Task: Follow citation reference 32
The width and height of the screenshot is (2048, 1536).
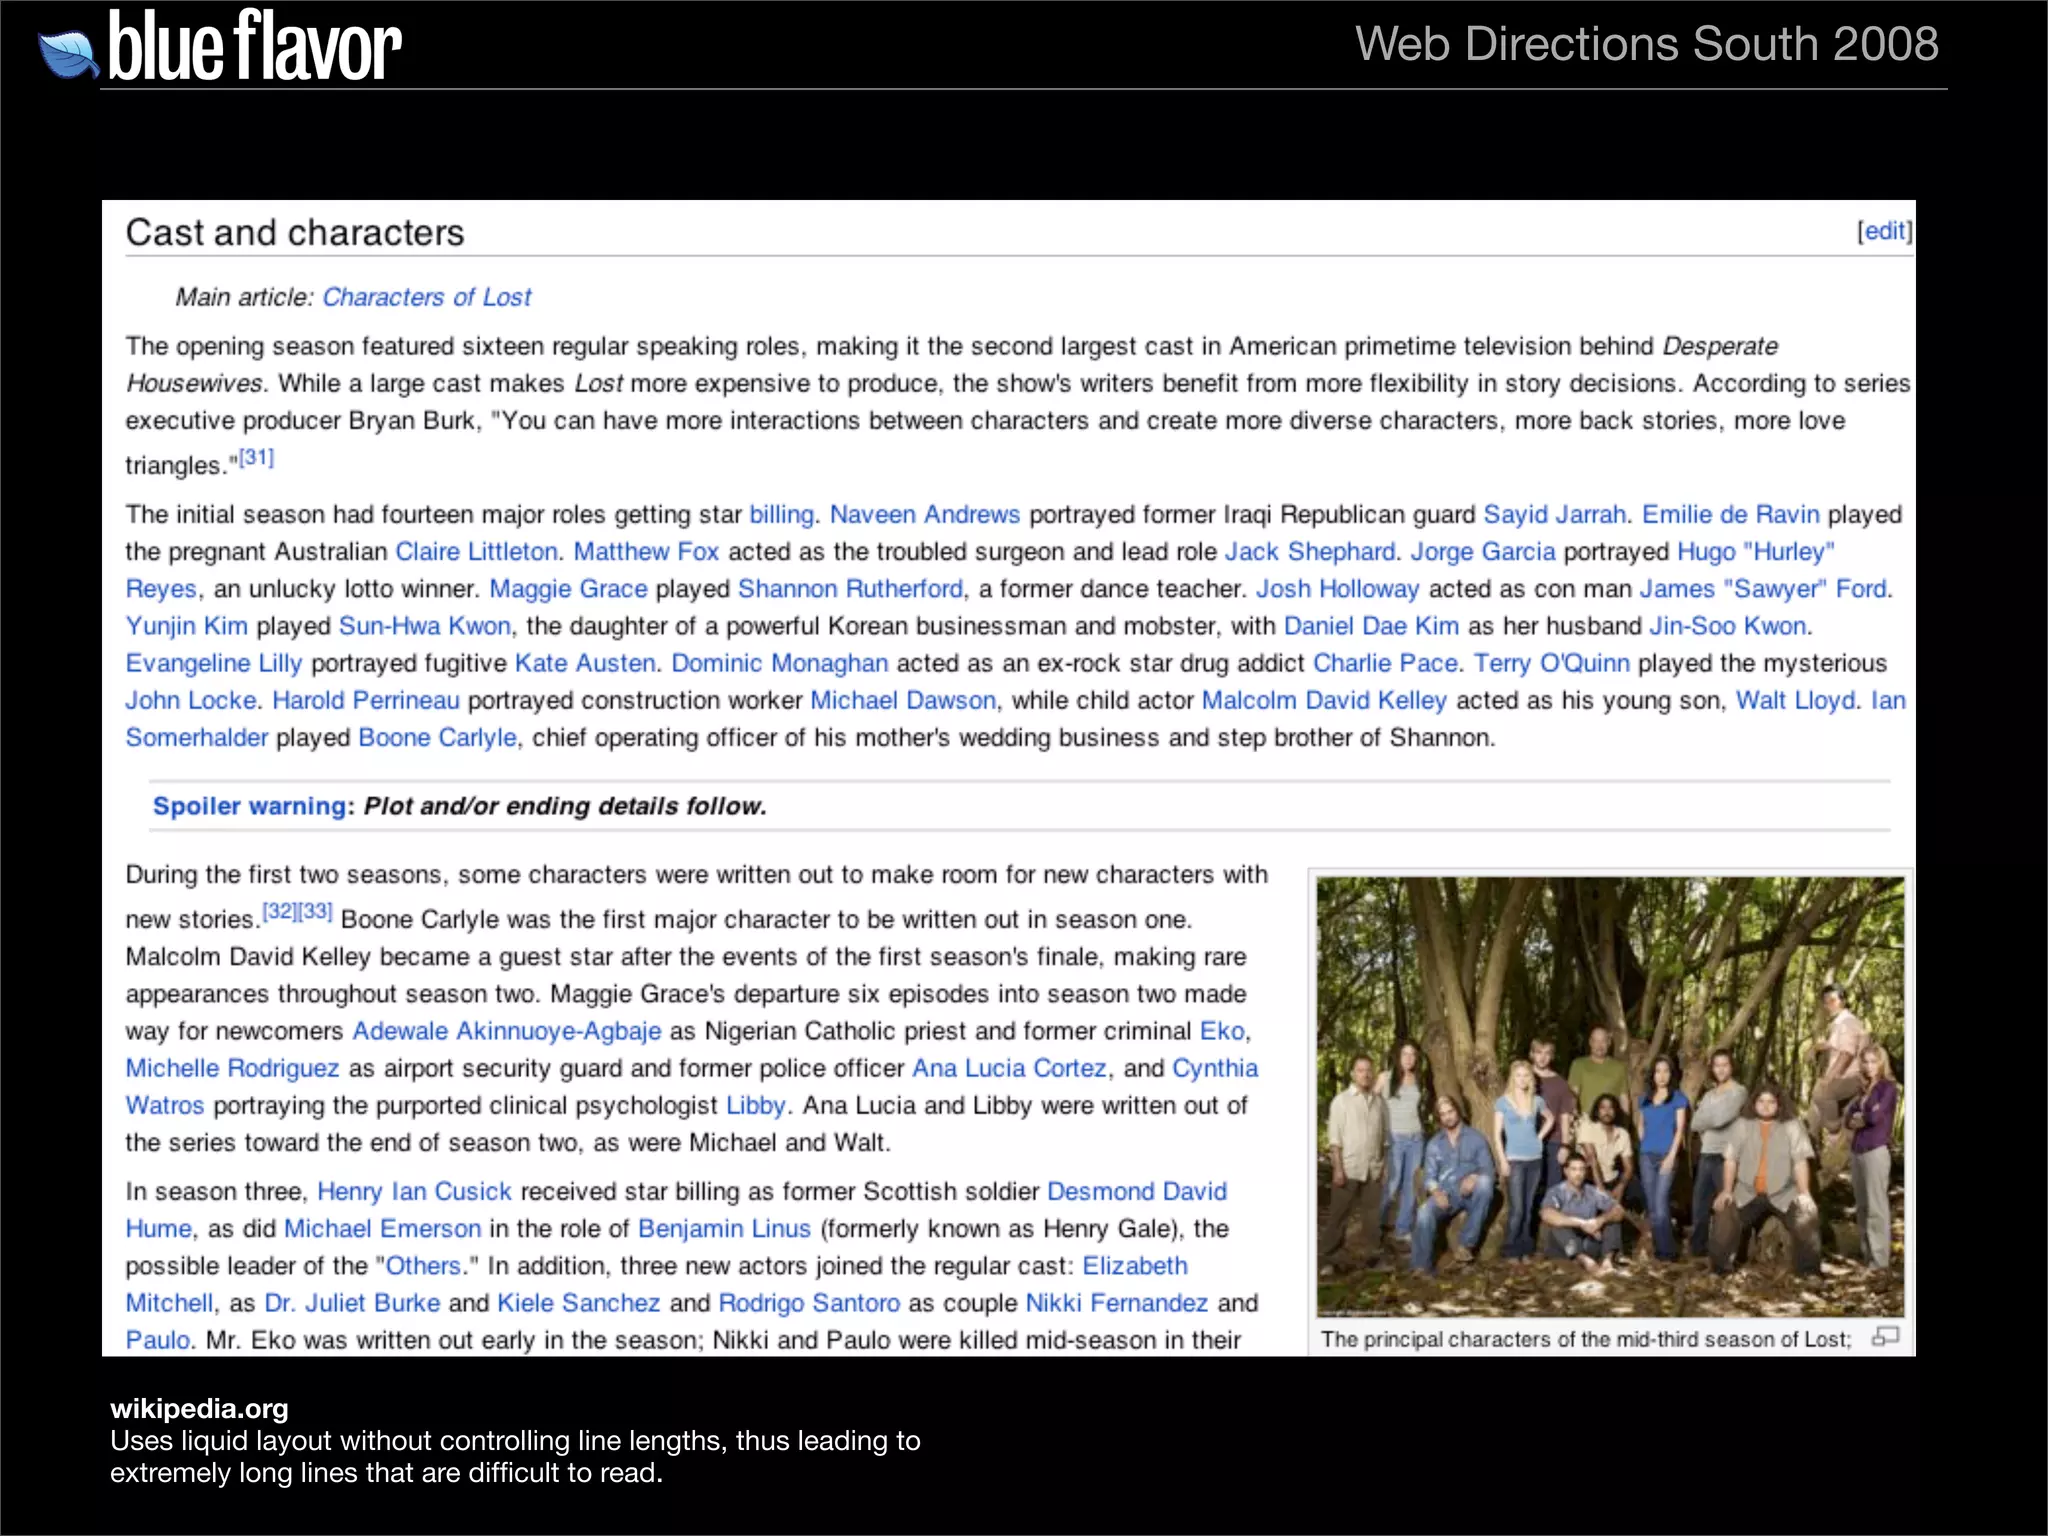Action: pyautogui.click(x=279, y=911)
